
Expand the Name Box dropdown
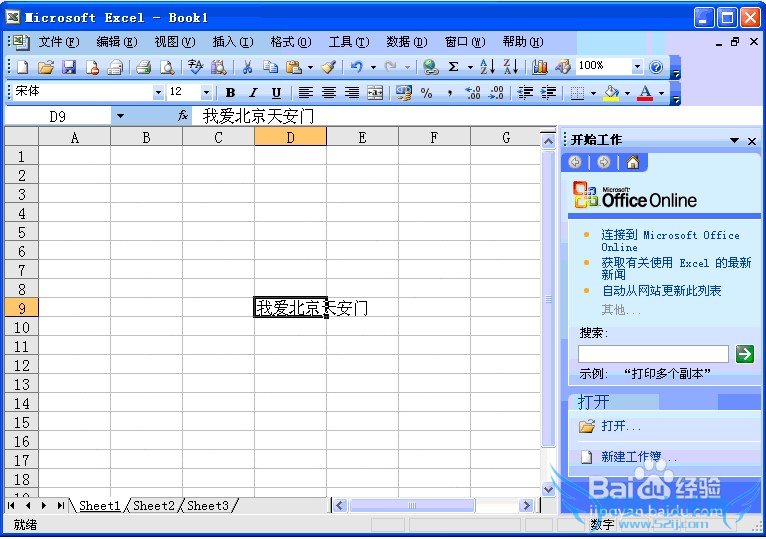(120, 116)
